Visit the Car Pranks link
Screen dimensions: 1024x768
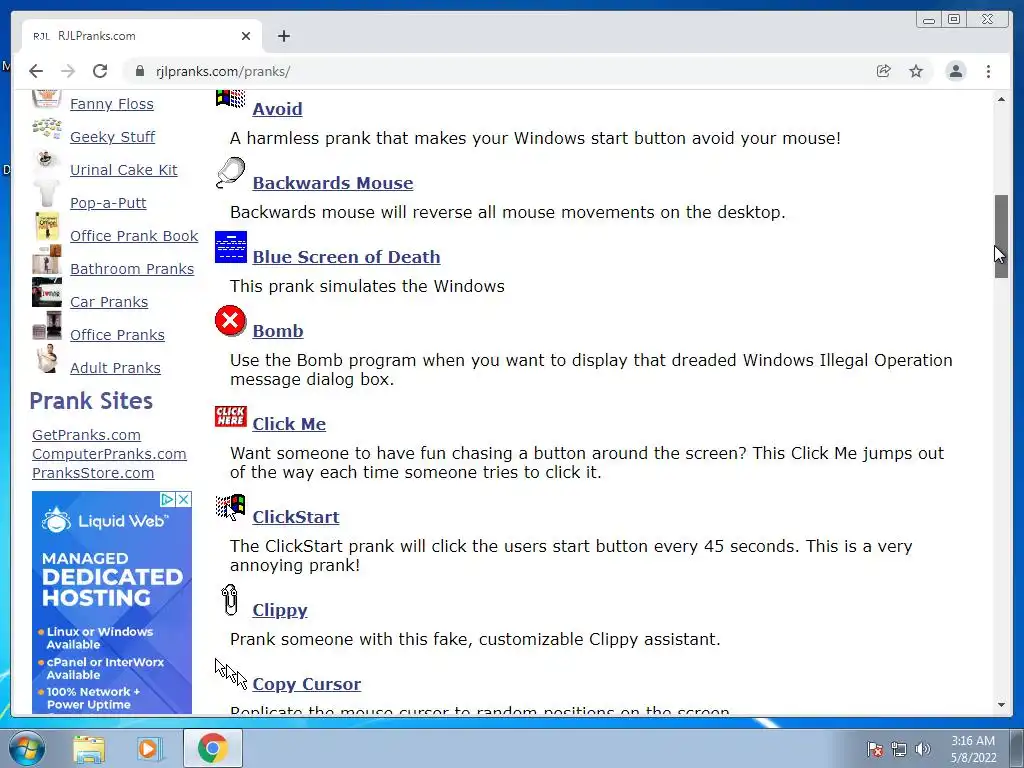pyautogui.click(x=109, y=302)
